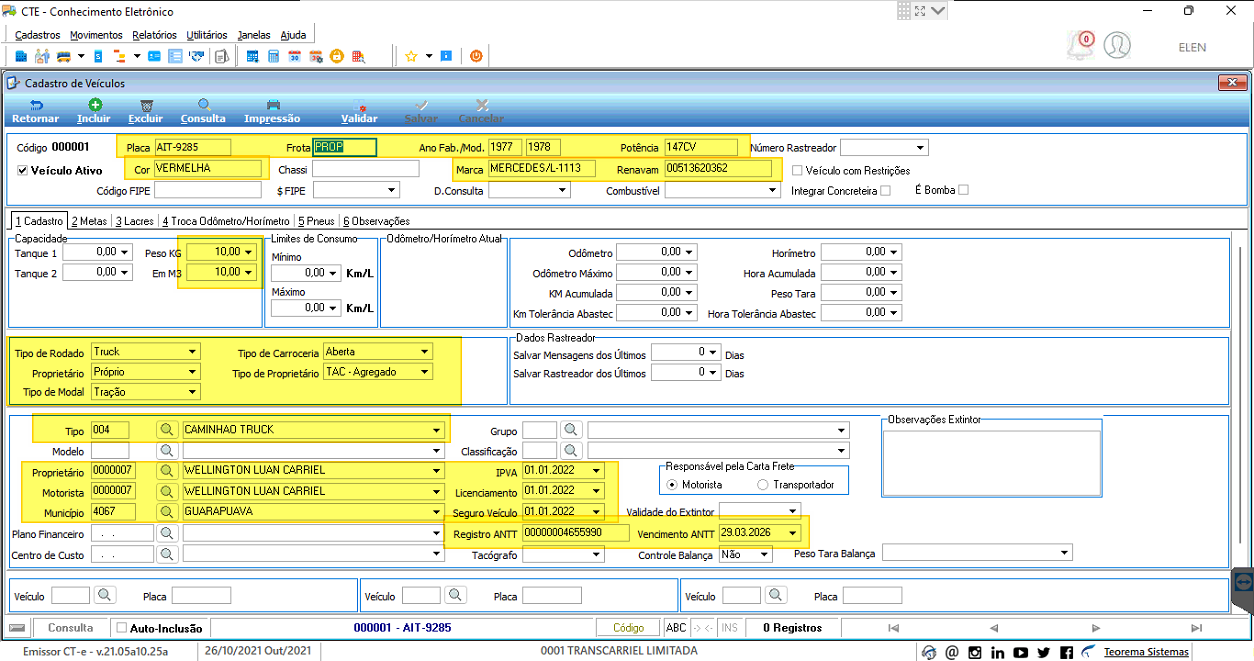Viewport: 1254px width, 661px height.
Task: Print with the Impressão icon
Action: pyautogui.click(x=272, y=110)
